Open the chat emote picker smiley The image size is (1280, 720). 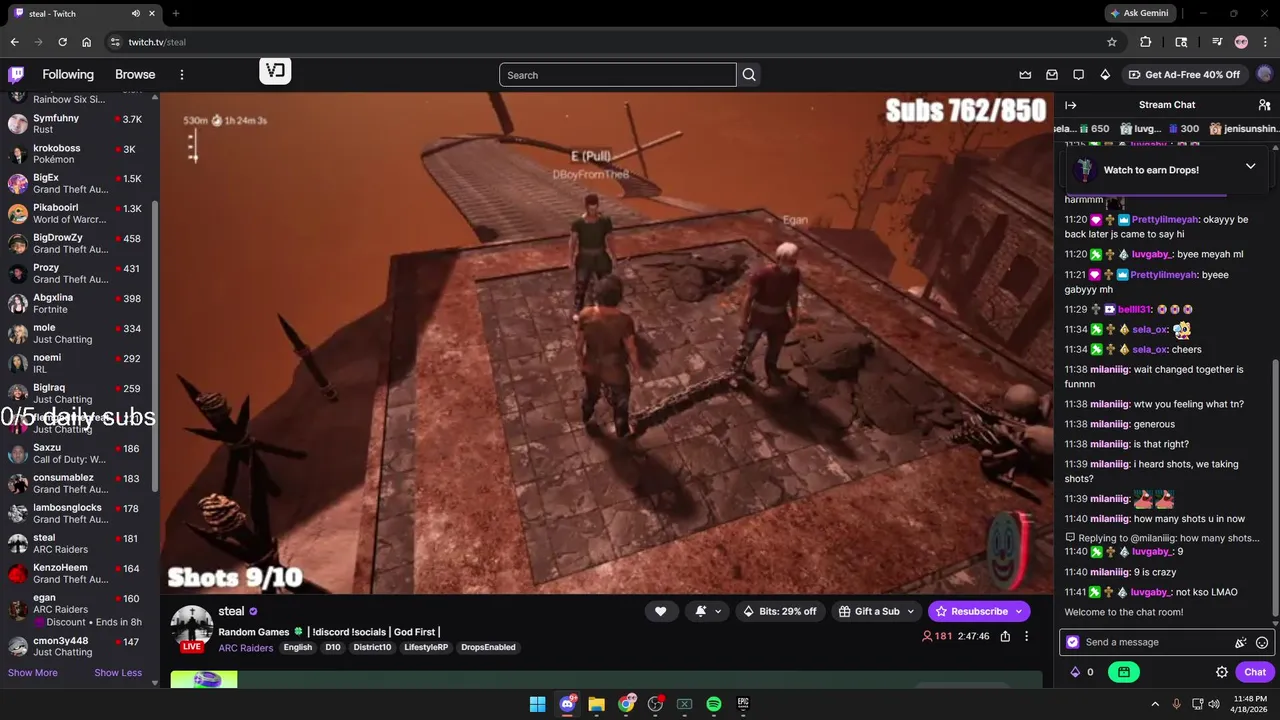point(1262,643)
